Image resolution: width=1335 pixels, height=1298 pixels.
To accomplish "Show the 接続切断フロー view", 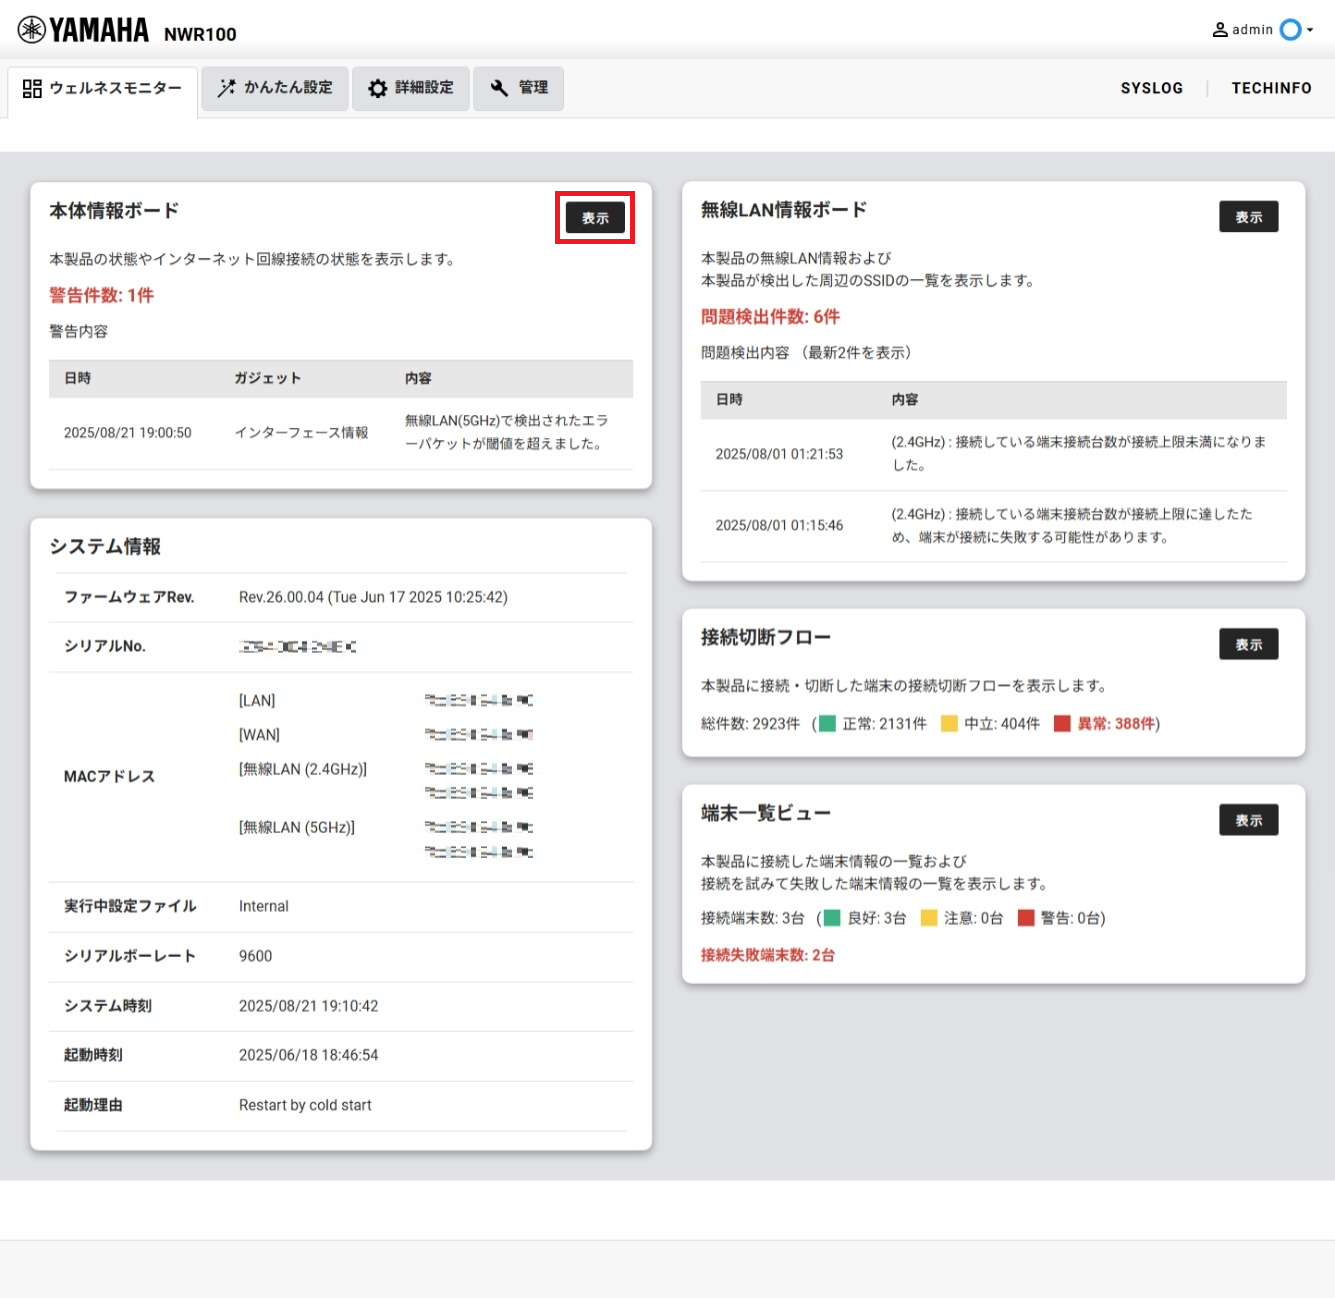I will [x=1248, y=643].
